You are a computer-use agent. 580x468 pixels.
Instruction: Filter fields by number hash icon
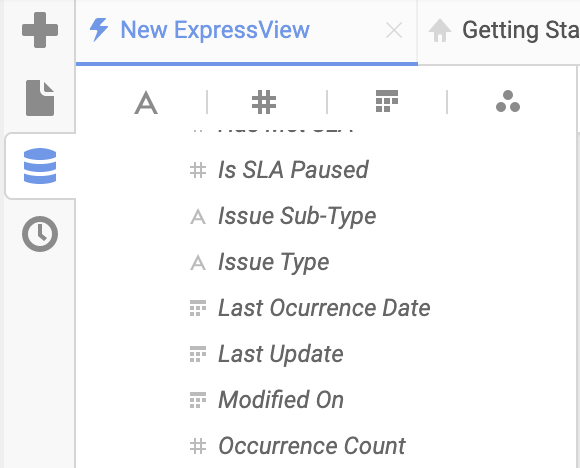264,102
